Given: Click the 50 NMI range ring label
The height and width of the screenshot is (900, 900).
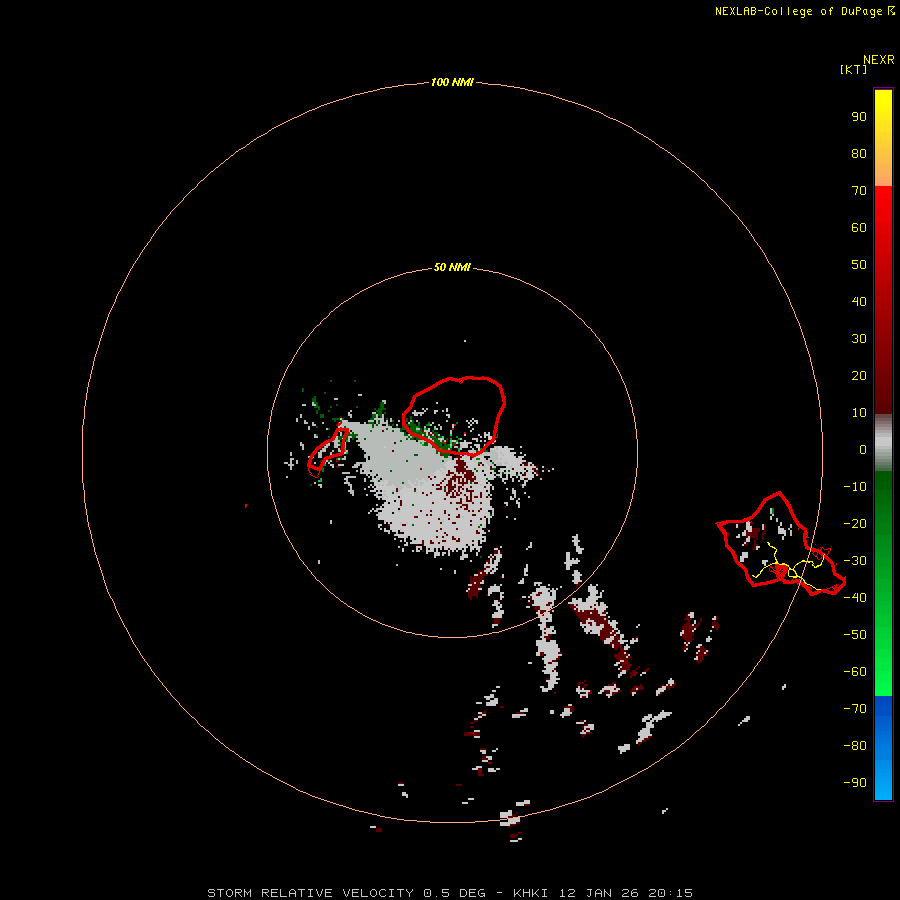Looking at the screenshot, I should tap(452, 267).
